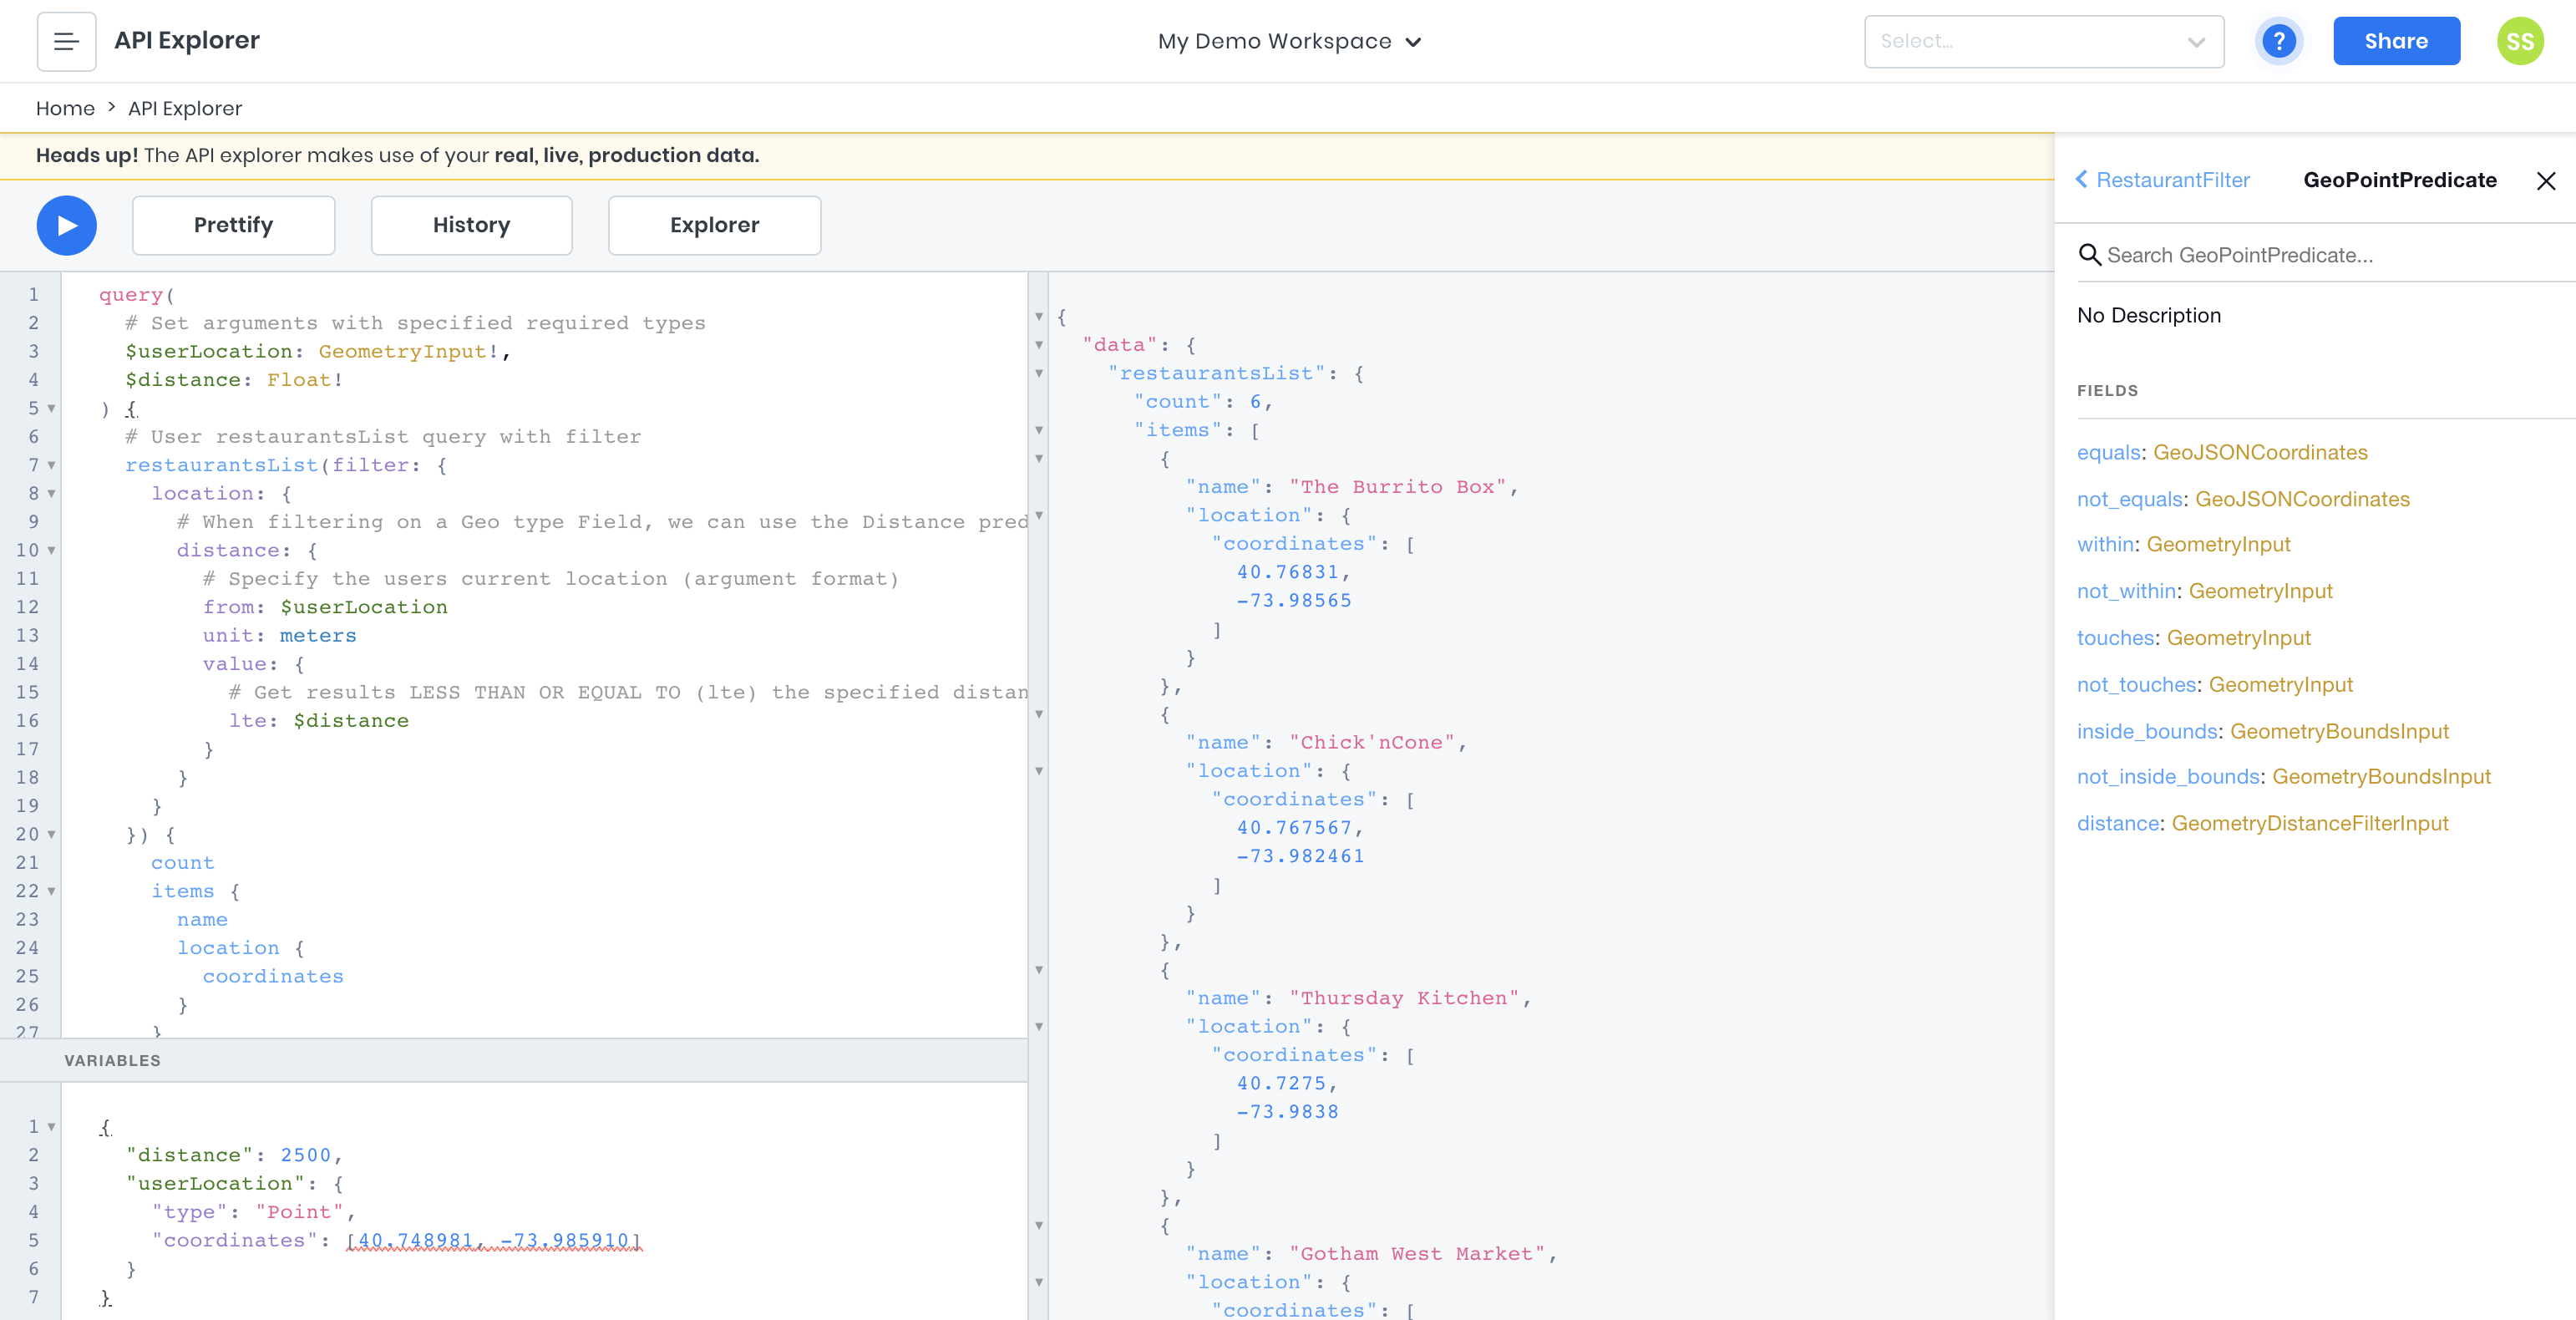This screenshot has height=1320, width=2576.
Task: Switch to the Explorer view
Action: click(x=714, y=225)
